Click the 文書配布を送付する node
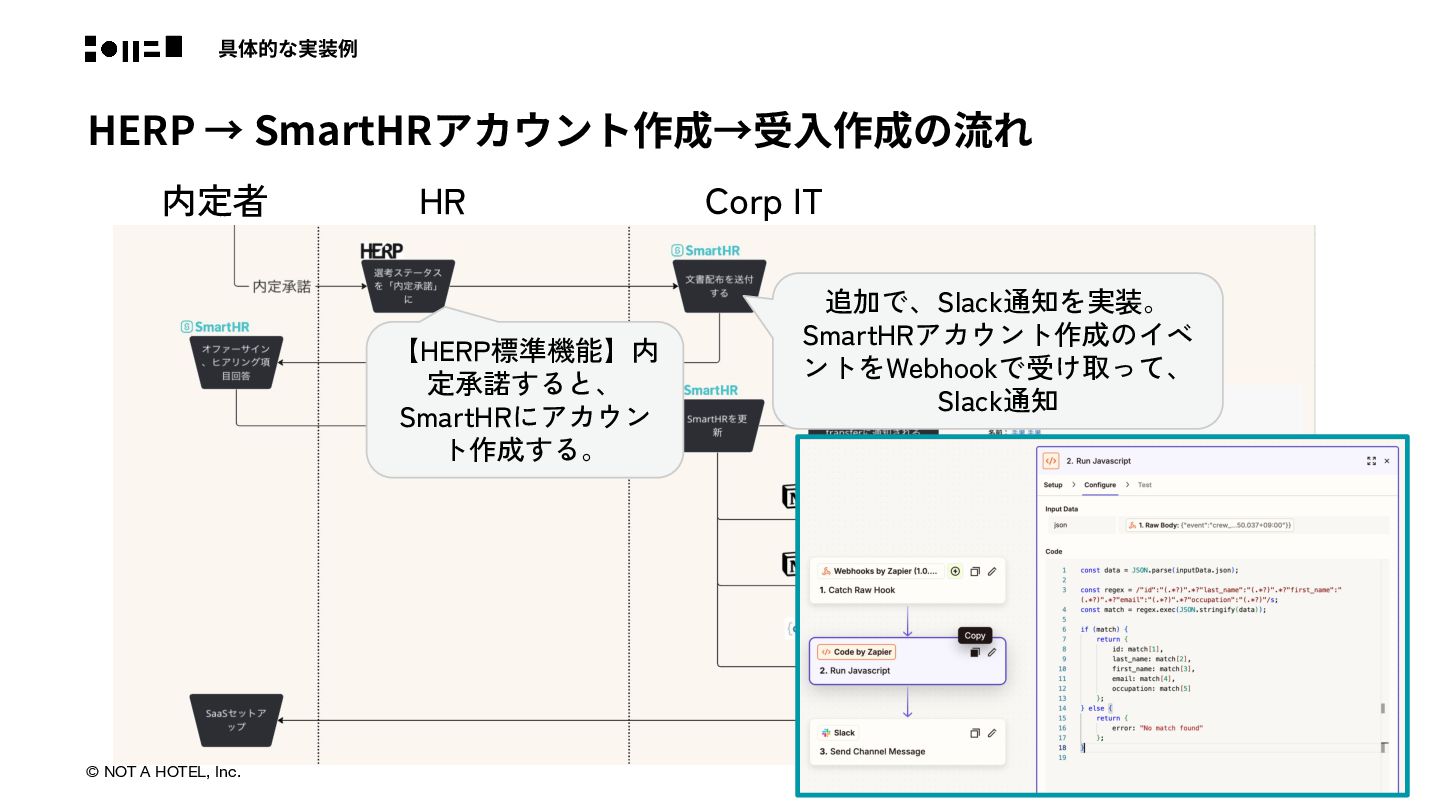 719,286
